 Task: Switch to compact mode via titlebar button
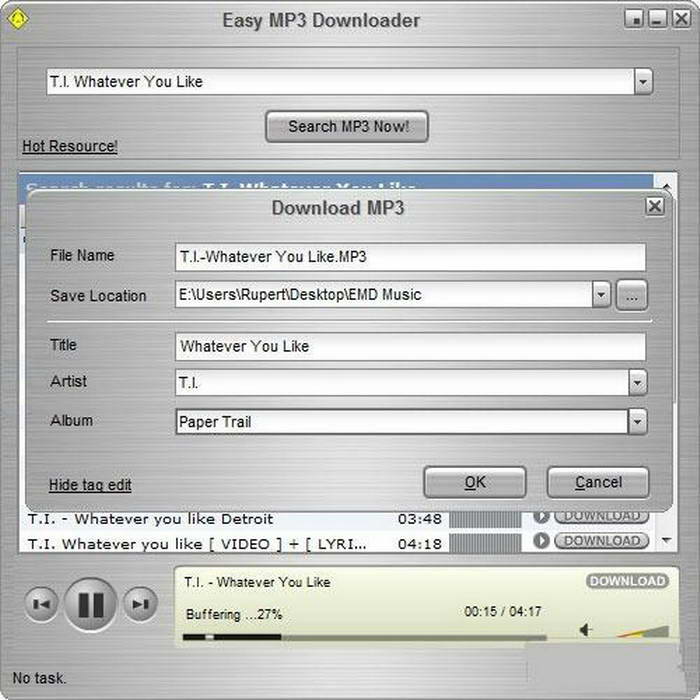(x=633, y=19)
